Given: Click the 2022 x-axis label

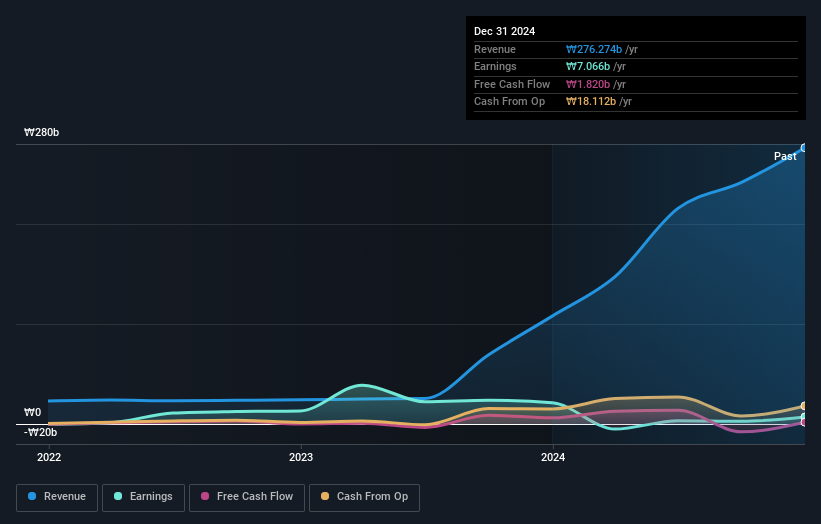Looking at the screenshot, I should [x=49, y=457].
